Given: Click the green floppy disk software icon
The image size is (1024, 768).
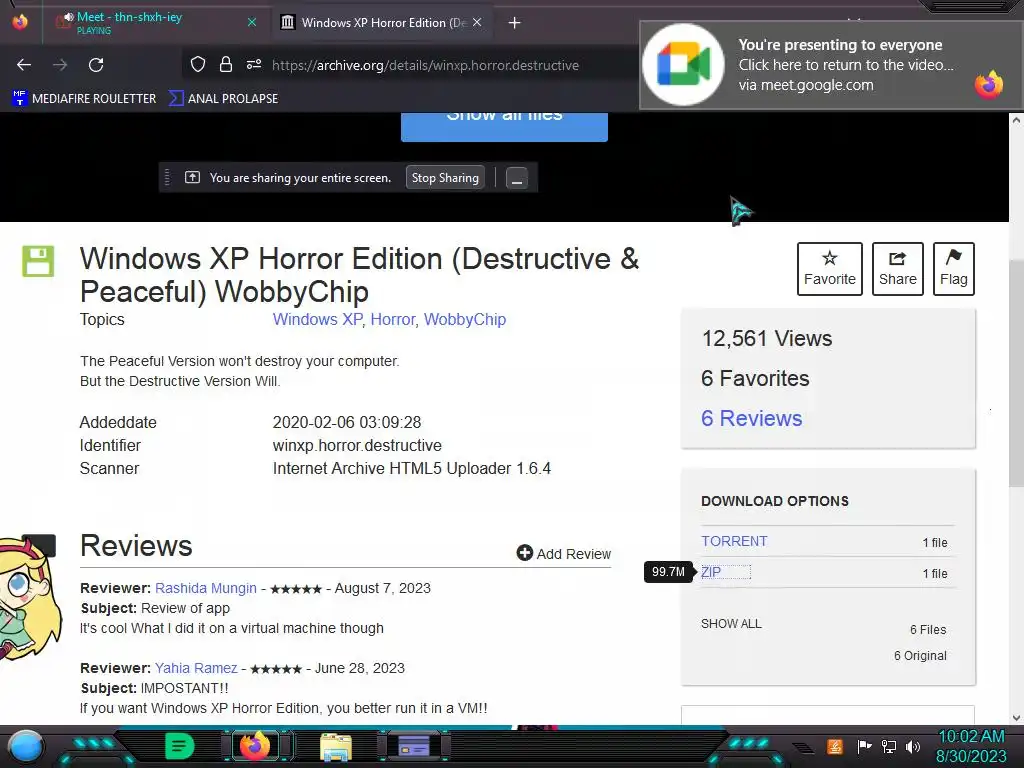Looking at the screenshot, I should pos(38,261).
